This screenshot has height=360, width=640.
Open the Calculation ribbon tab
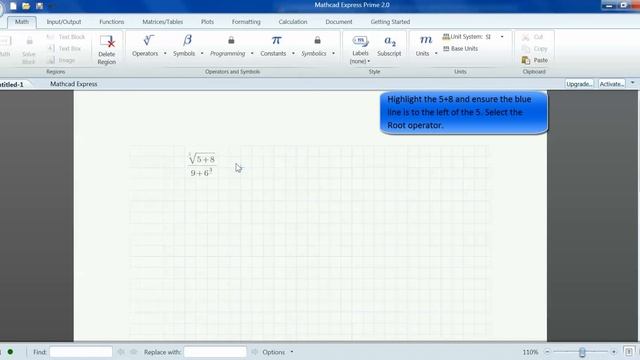pyautogui.click(x=293, y=22)
